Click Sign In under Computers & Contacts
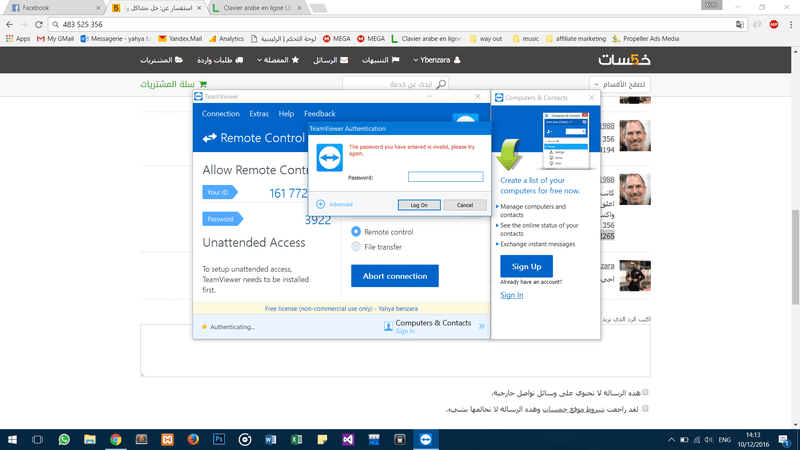 pos(405,332)
